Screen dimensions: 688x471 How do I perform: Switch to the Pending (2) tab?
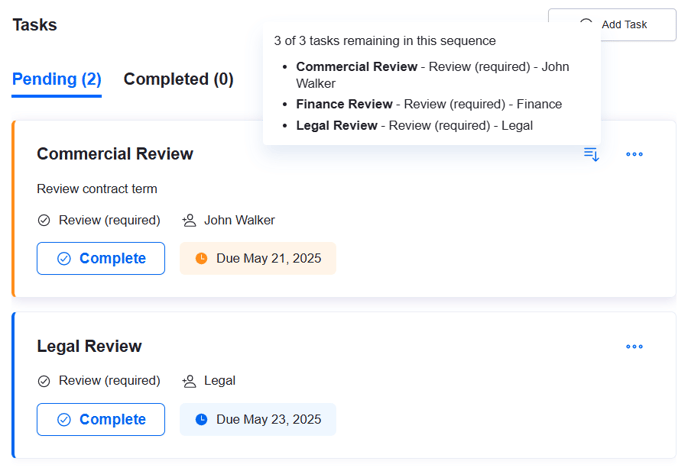coord(57,79)
